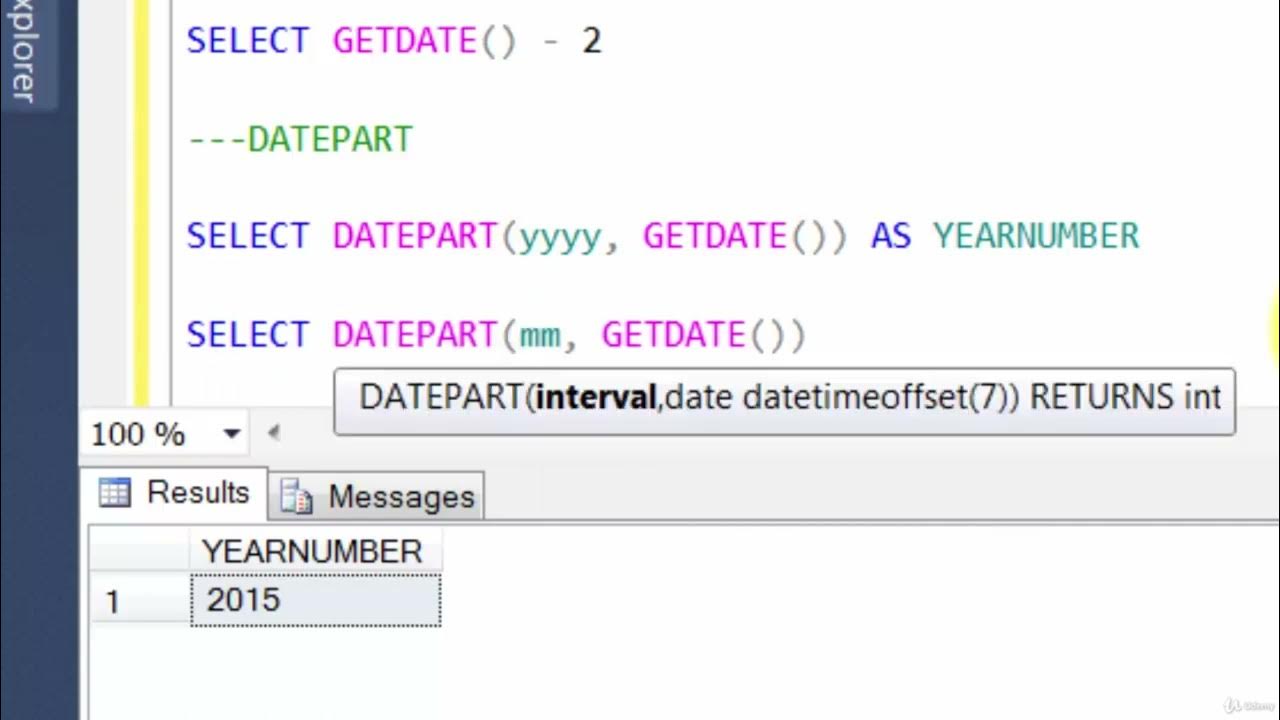Click the document icon on Messages tab
Screen dimensions: 1280x720
pyautogui.click(x=296, y=496)
